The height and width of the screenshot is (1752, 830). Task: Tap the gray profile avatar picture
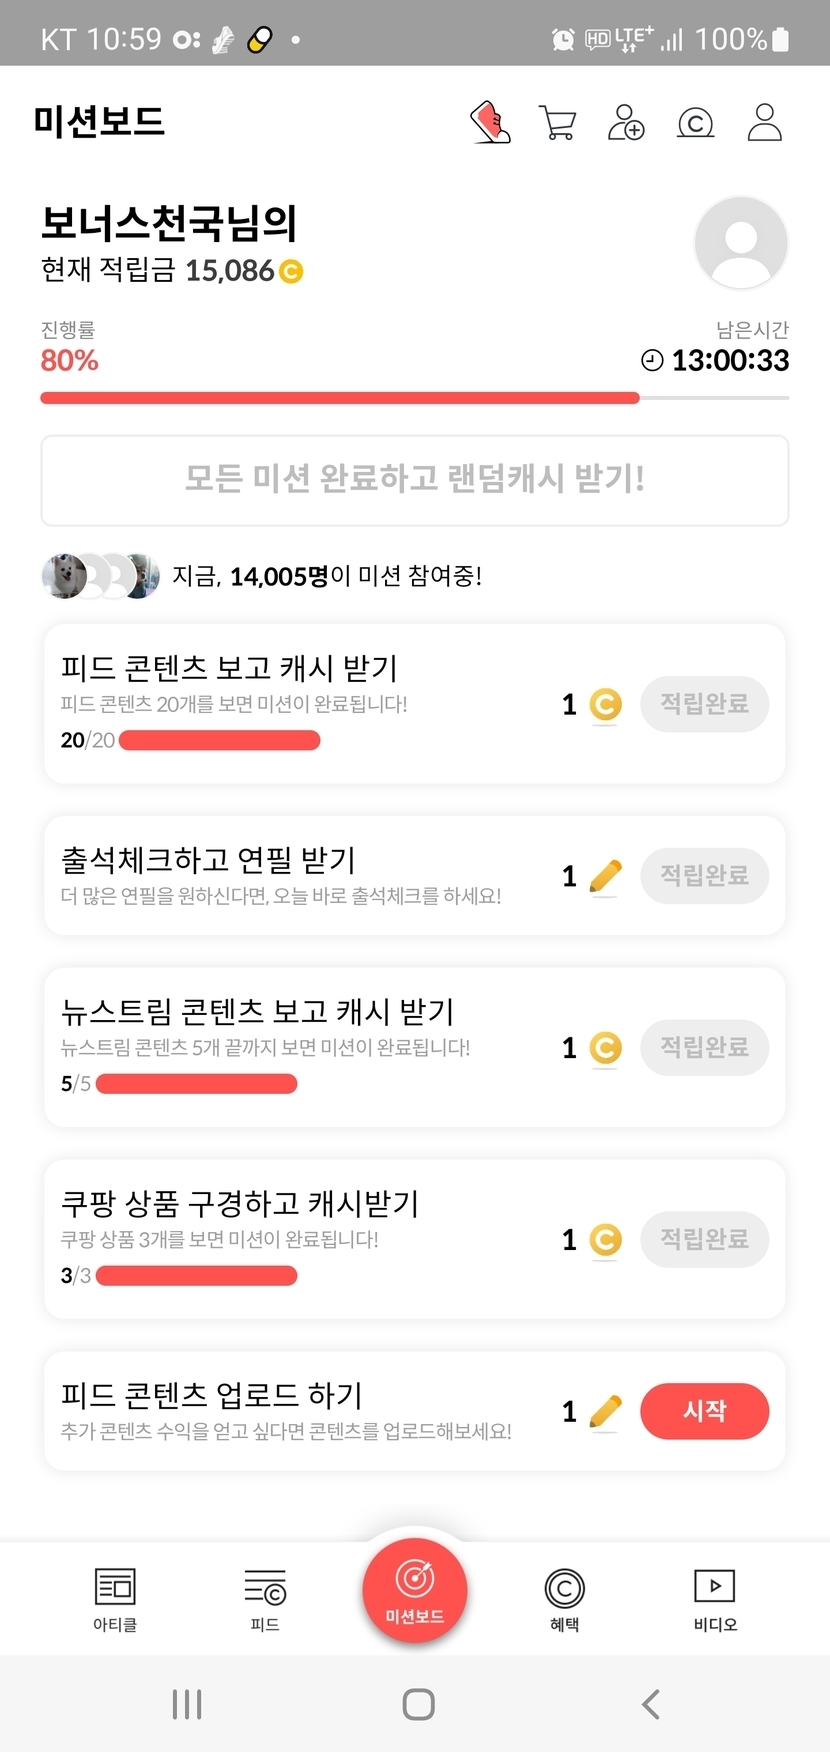click(x=741, y=243)
